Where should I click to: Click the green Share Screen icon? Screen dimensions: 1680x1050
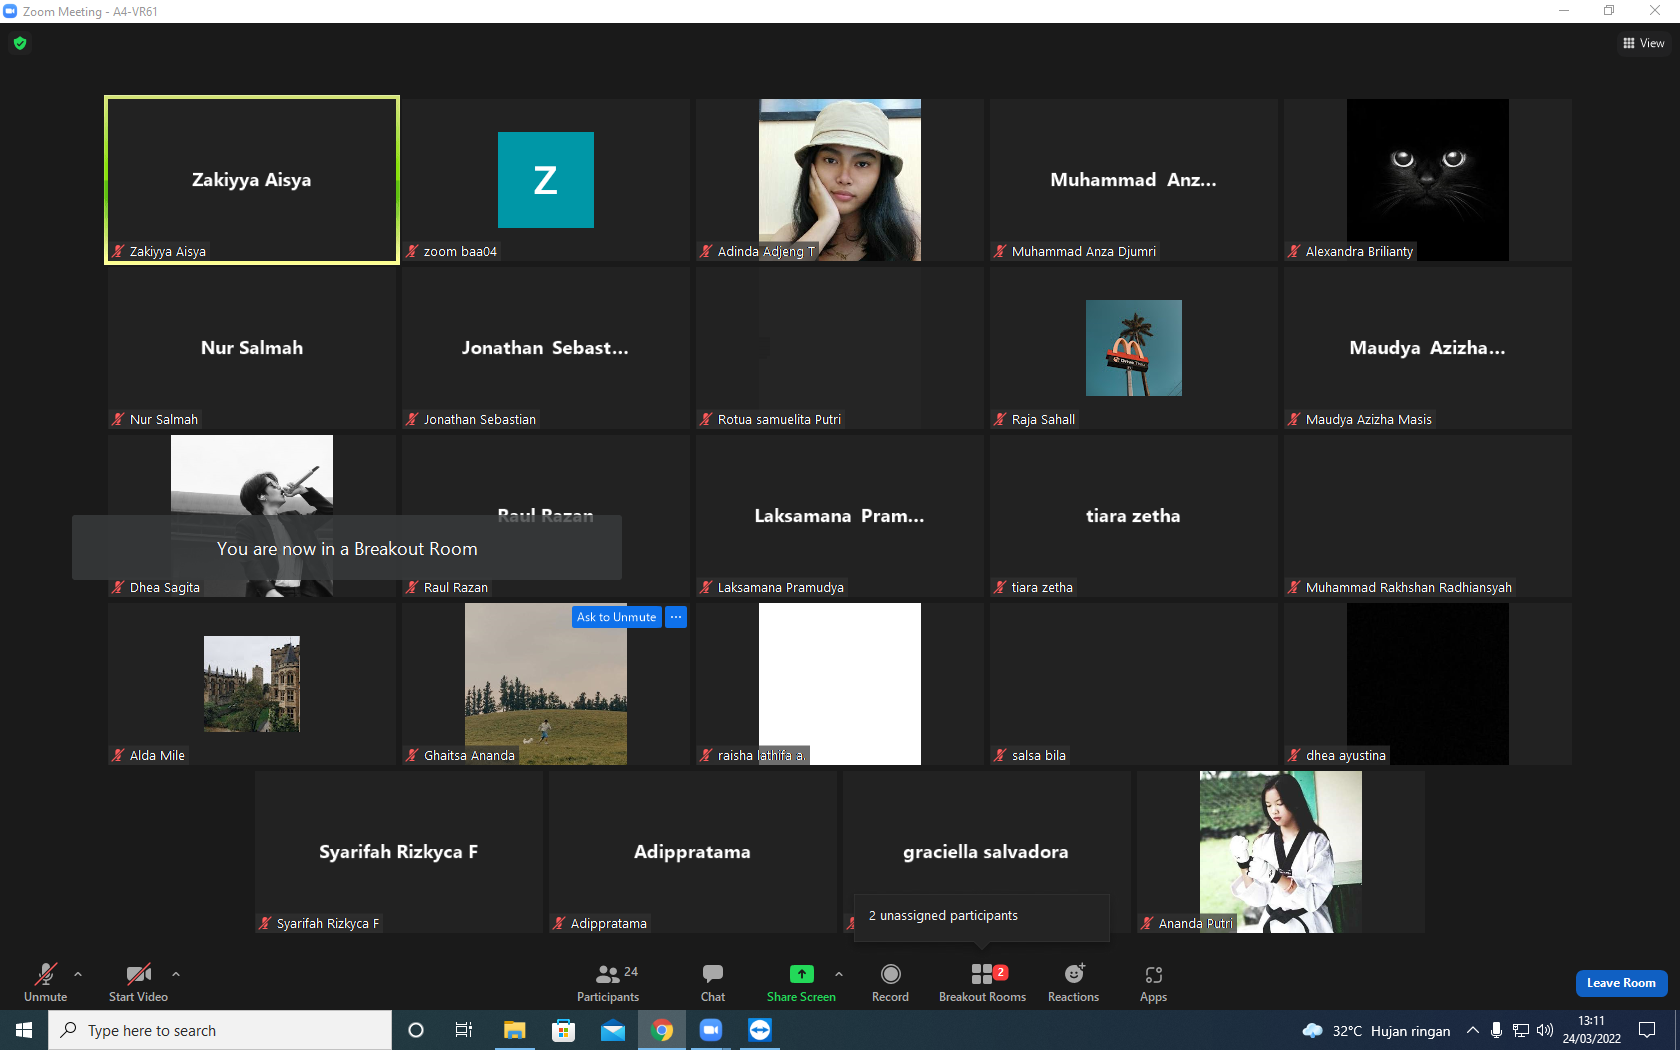[x=801, y=974]
